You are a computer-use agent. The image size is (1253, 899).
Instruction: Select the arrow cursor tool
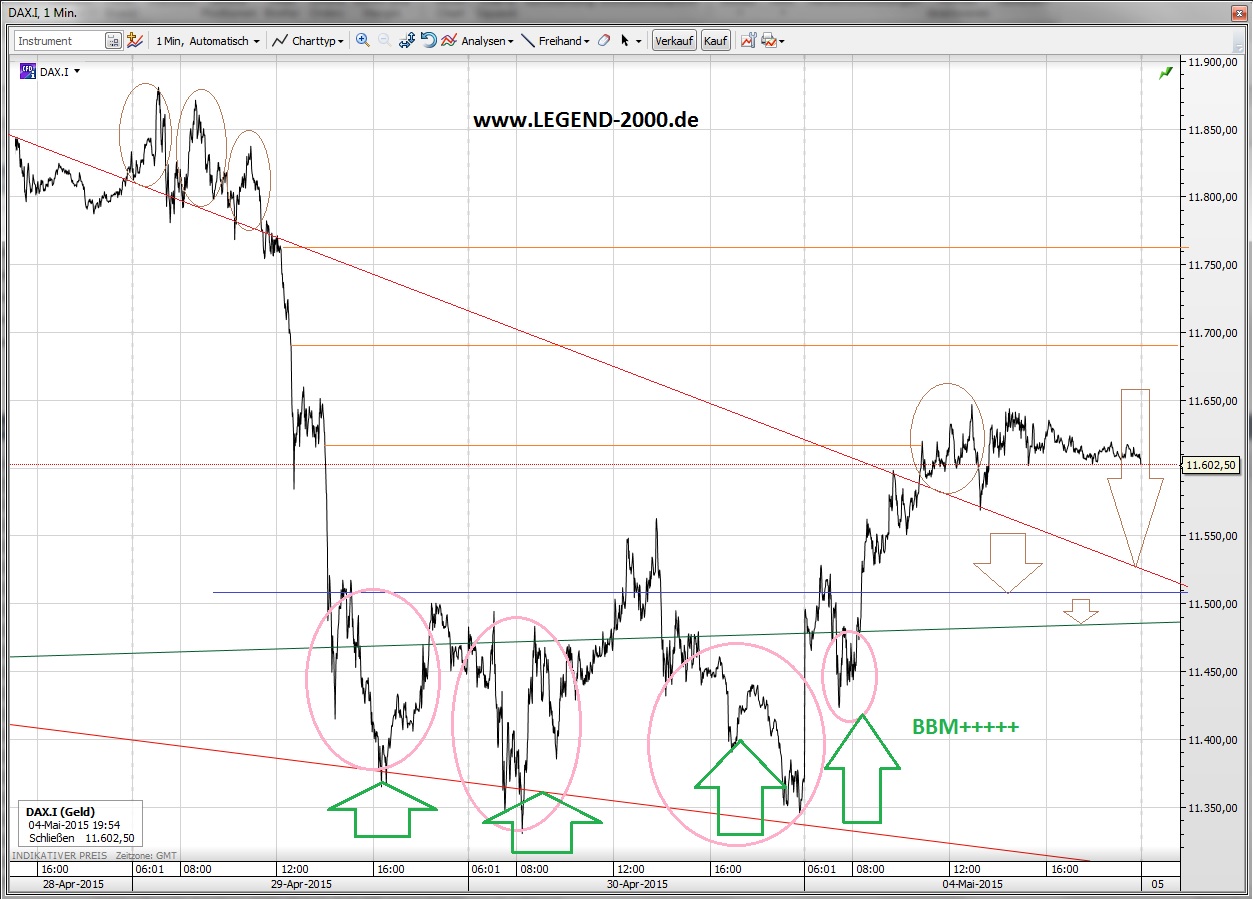click(625, 41)
